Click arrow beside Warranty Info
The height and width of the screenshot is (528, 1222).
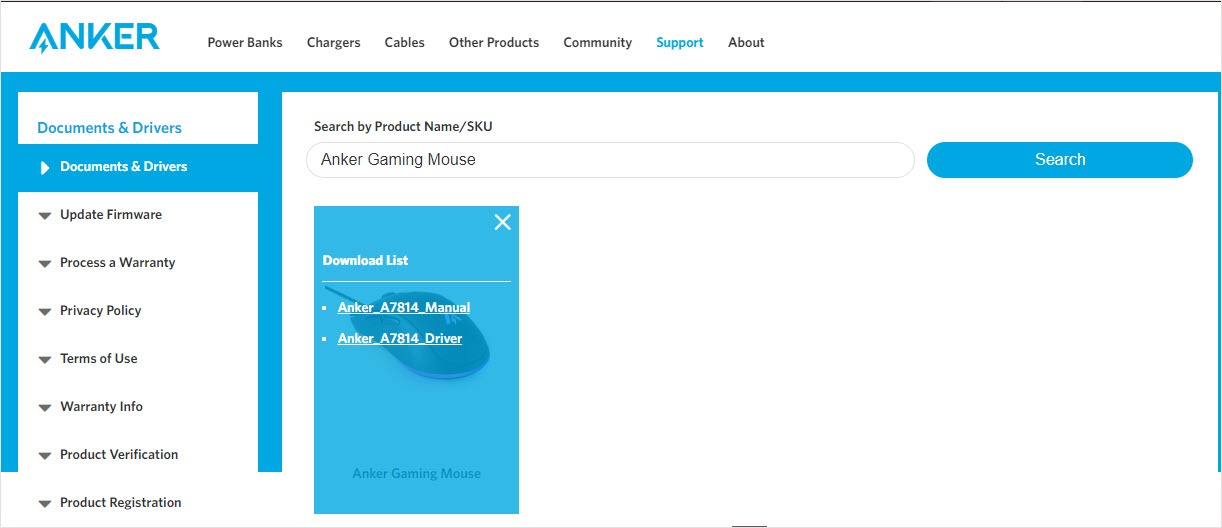click(x=44, y=408)
